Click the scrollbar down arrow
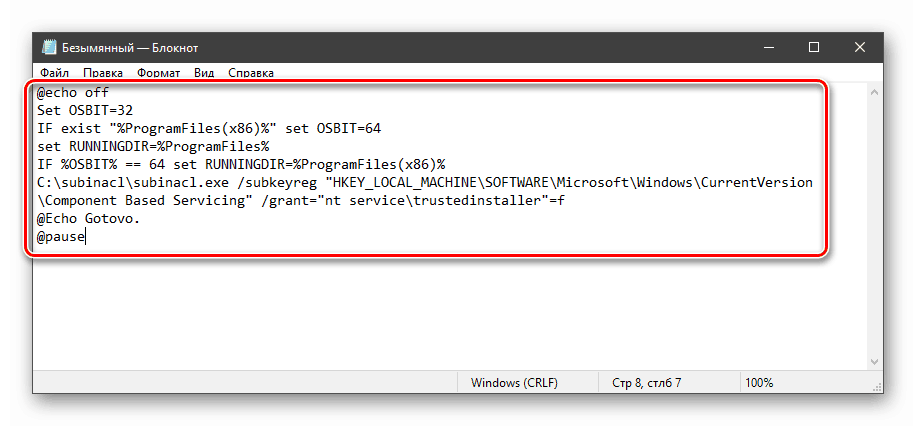 point(873,362)
